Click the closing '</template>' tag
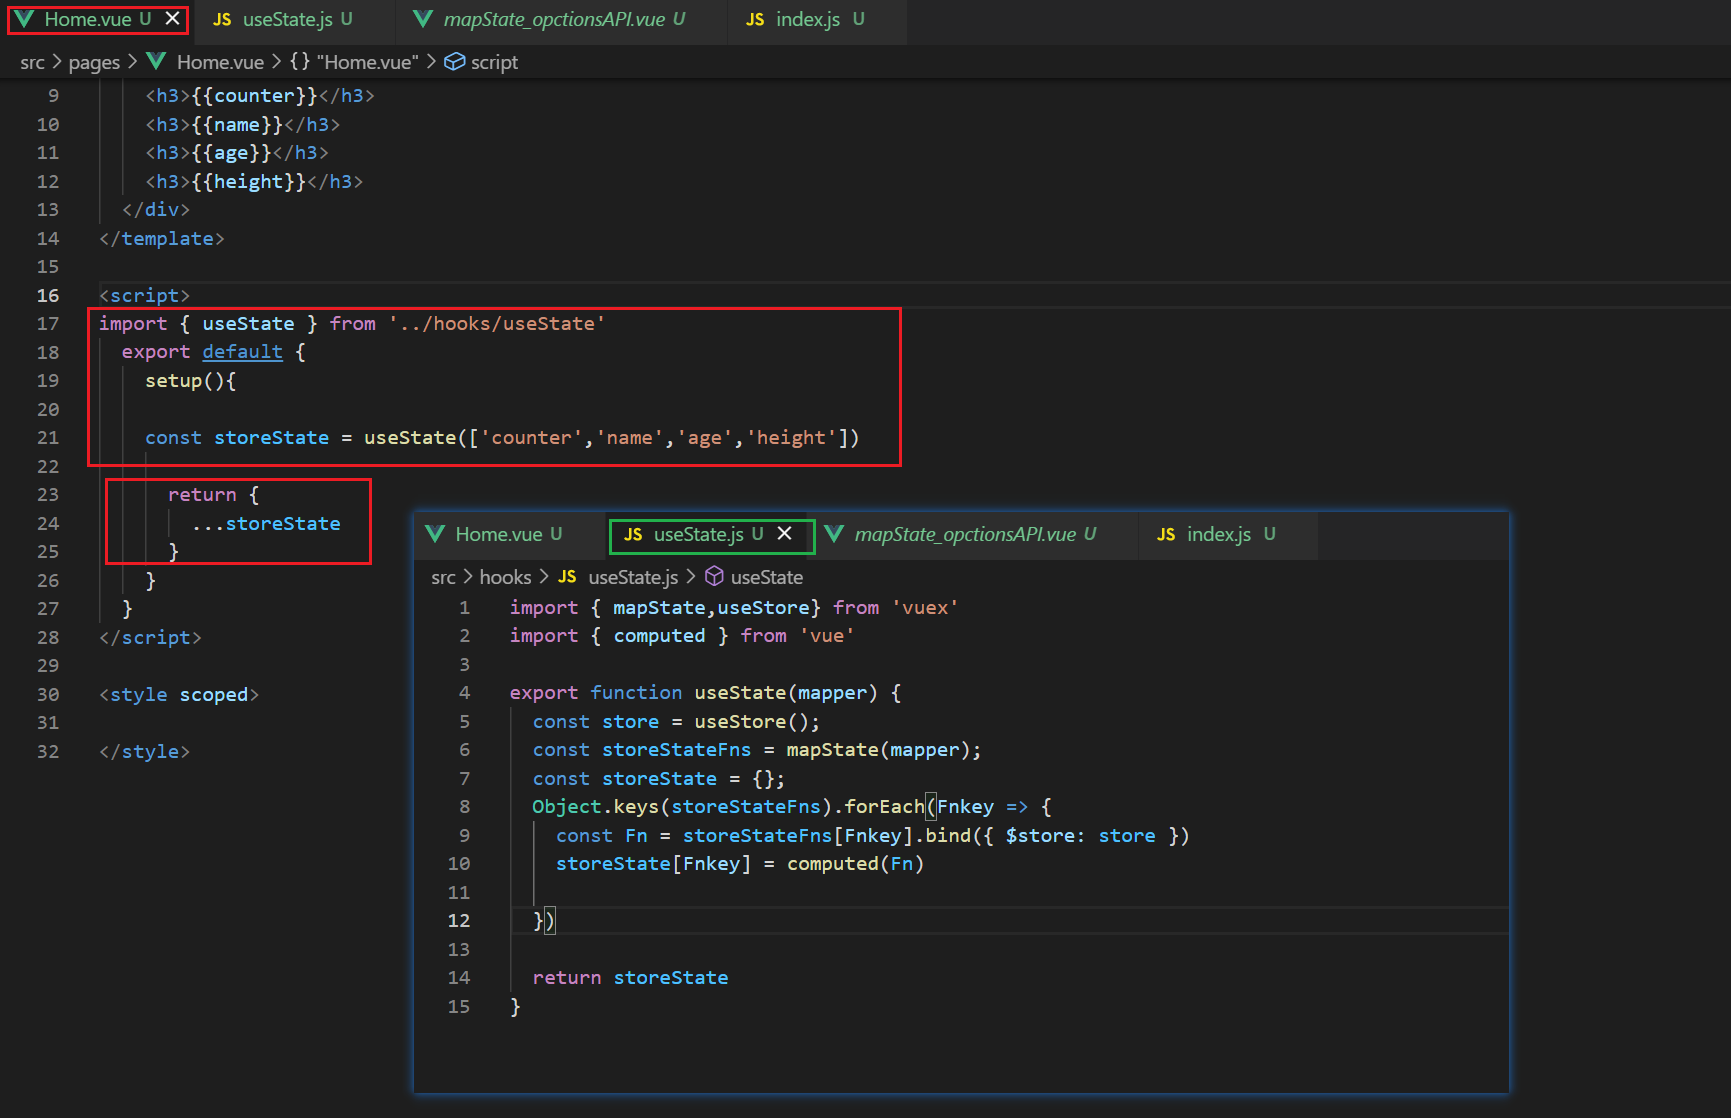 162,239
